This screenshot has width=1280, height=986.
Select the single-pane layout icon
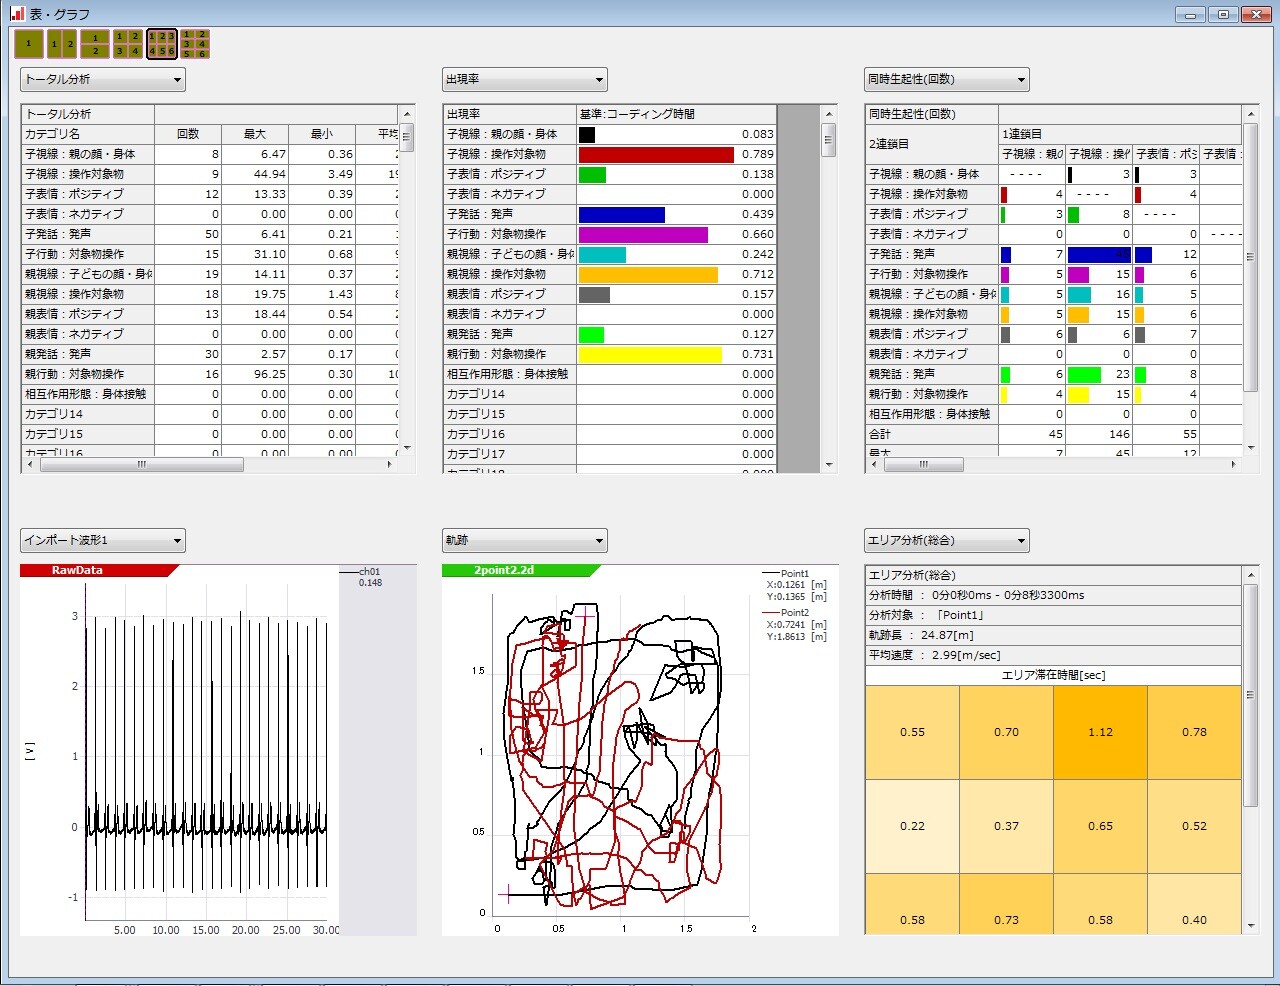pyautogui.click(x=29, y=44)
